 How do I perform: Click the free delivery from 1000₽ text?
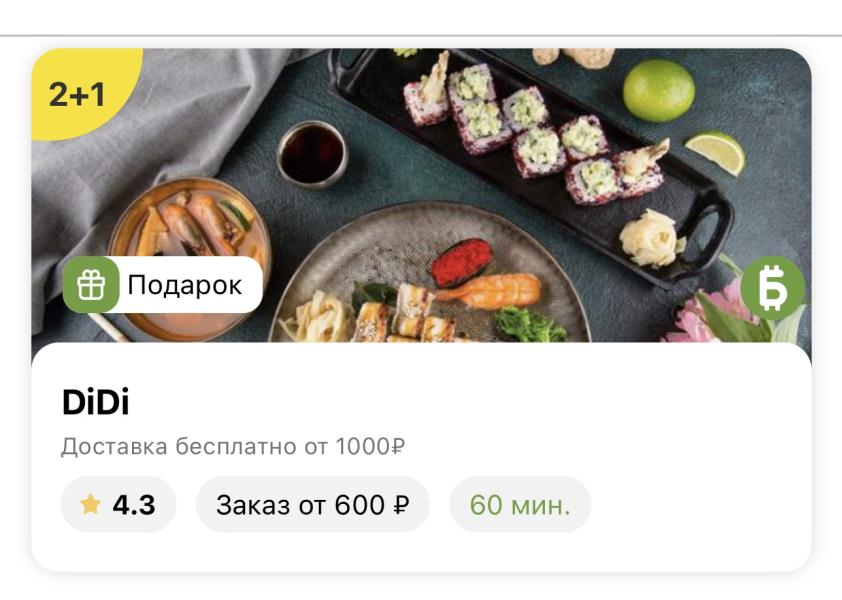(x=233, y=446)
